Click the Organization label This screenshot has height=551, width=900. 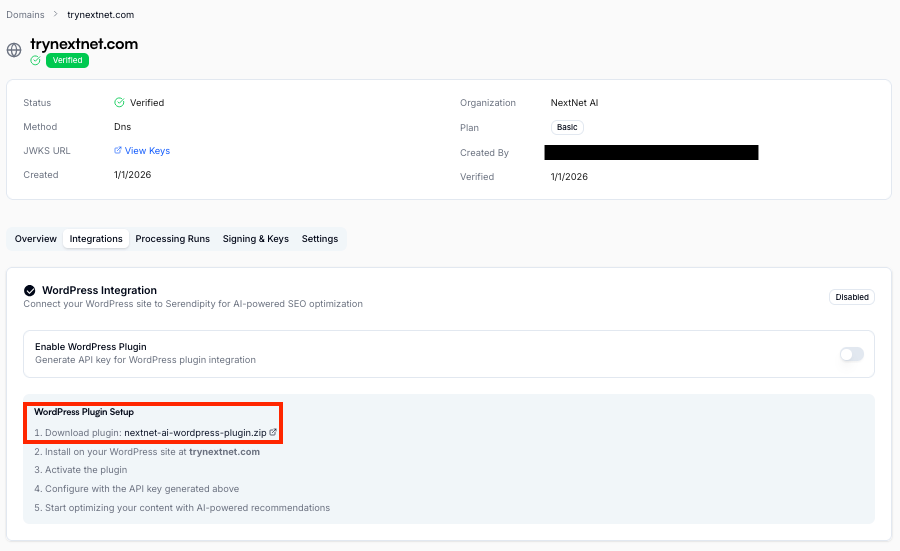(x=488, y=103)
